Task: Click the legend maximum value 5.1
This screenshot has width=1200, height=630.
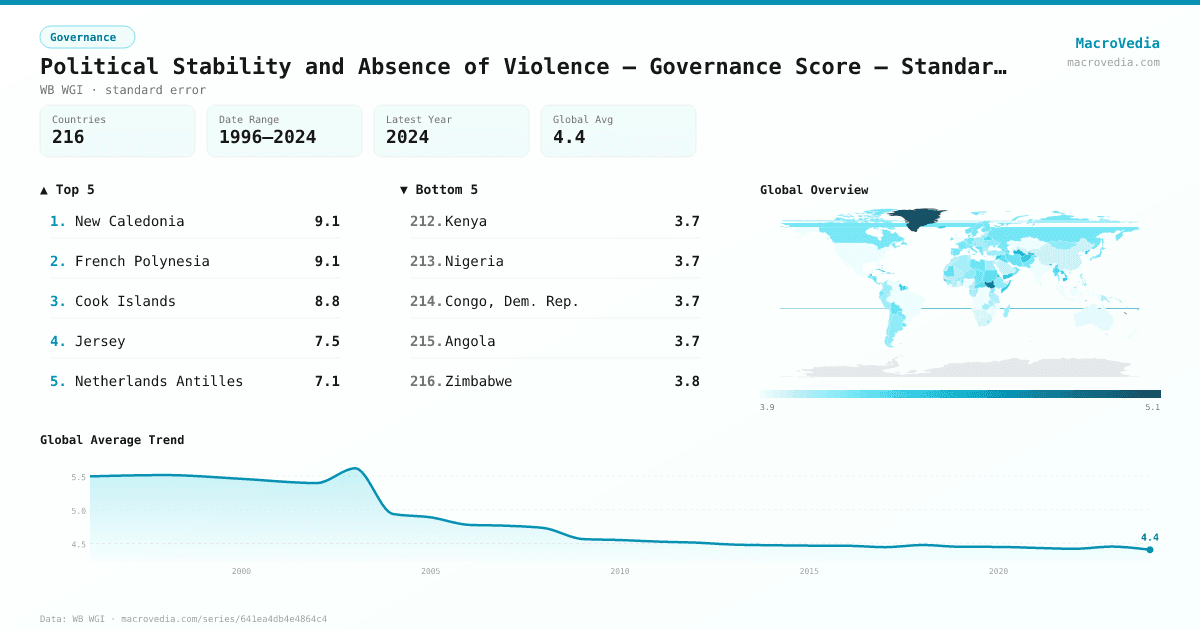Action: [1153, 407]
